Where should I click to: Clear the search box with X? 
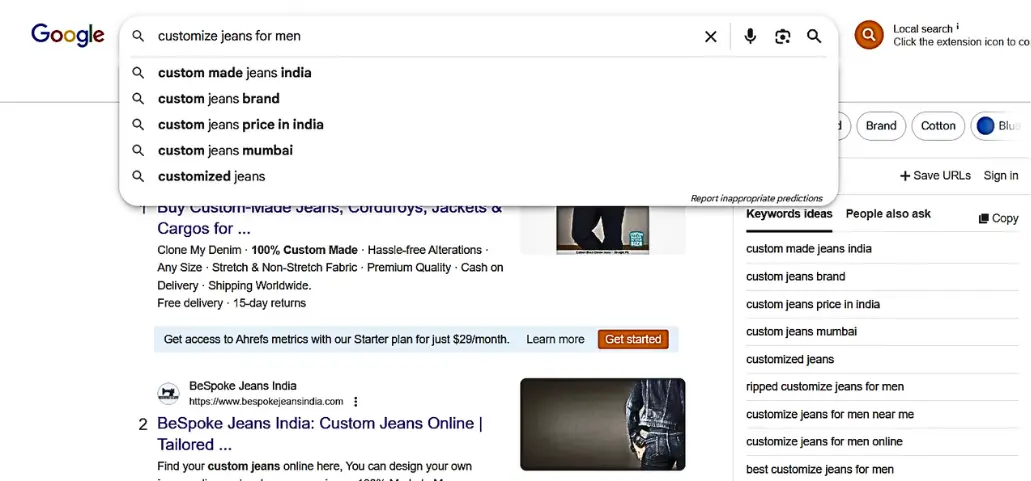pyautogui.click(x=711, y=37)
